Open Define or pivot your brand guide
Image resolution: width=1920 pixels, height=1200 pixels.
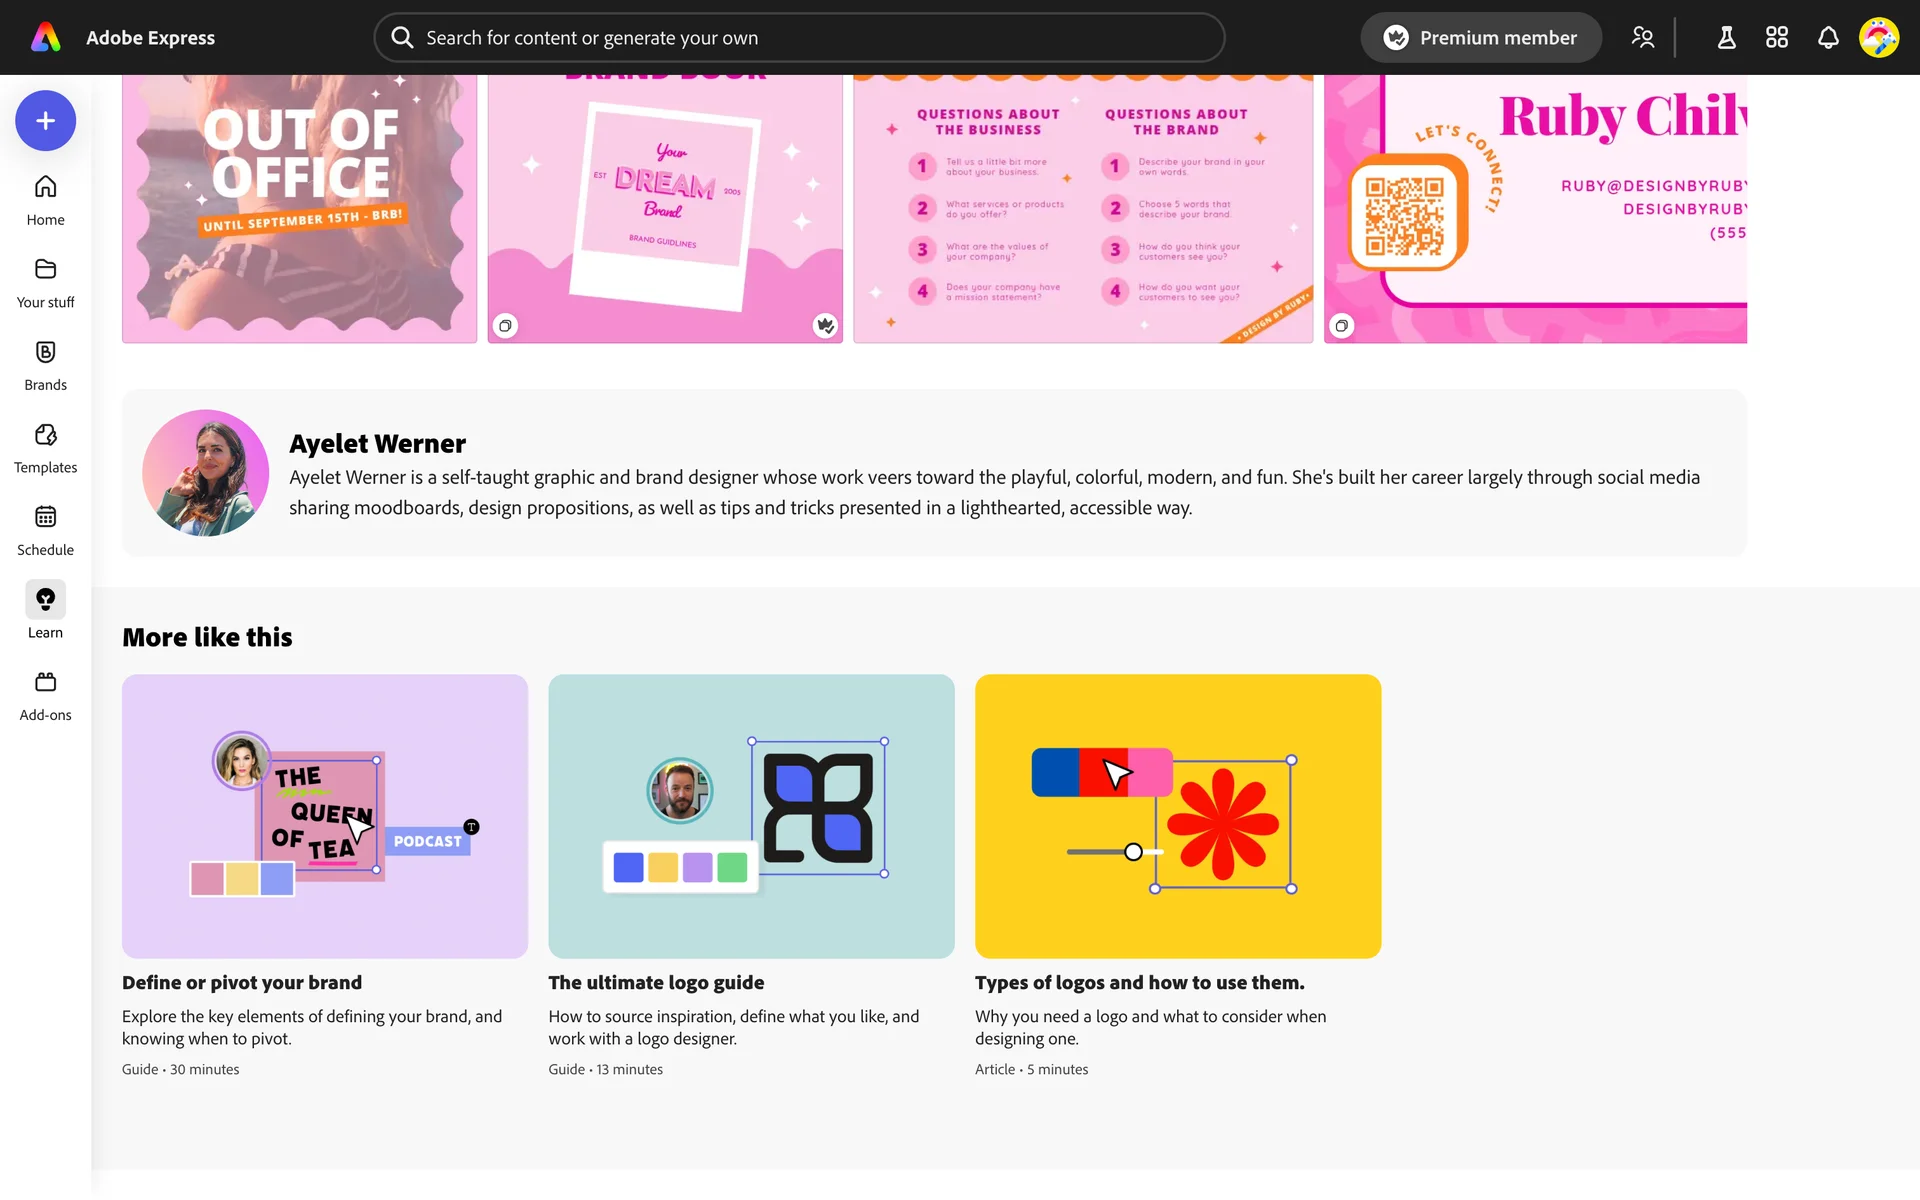[x=242, y=983]
